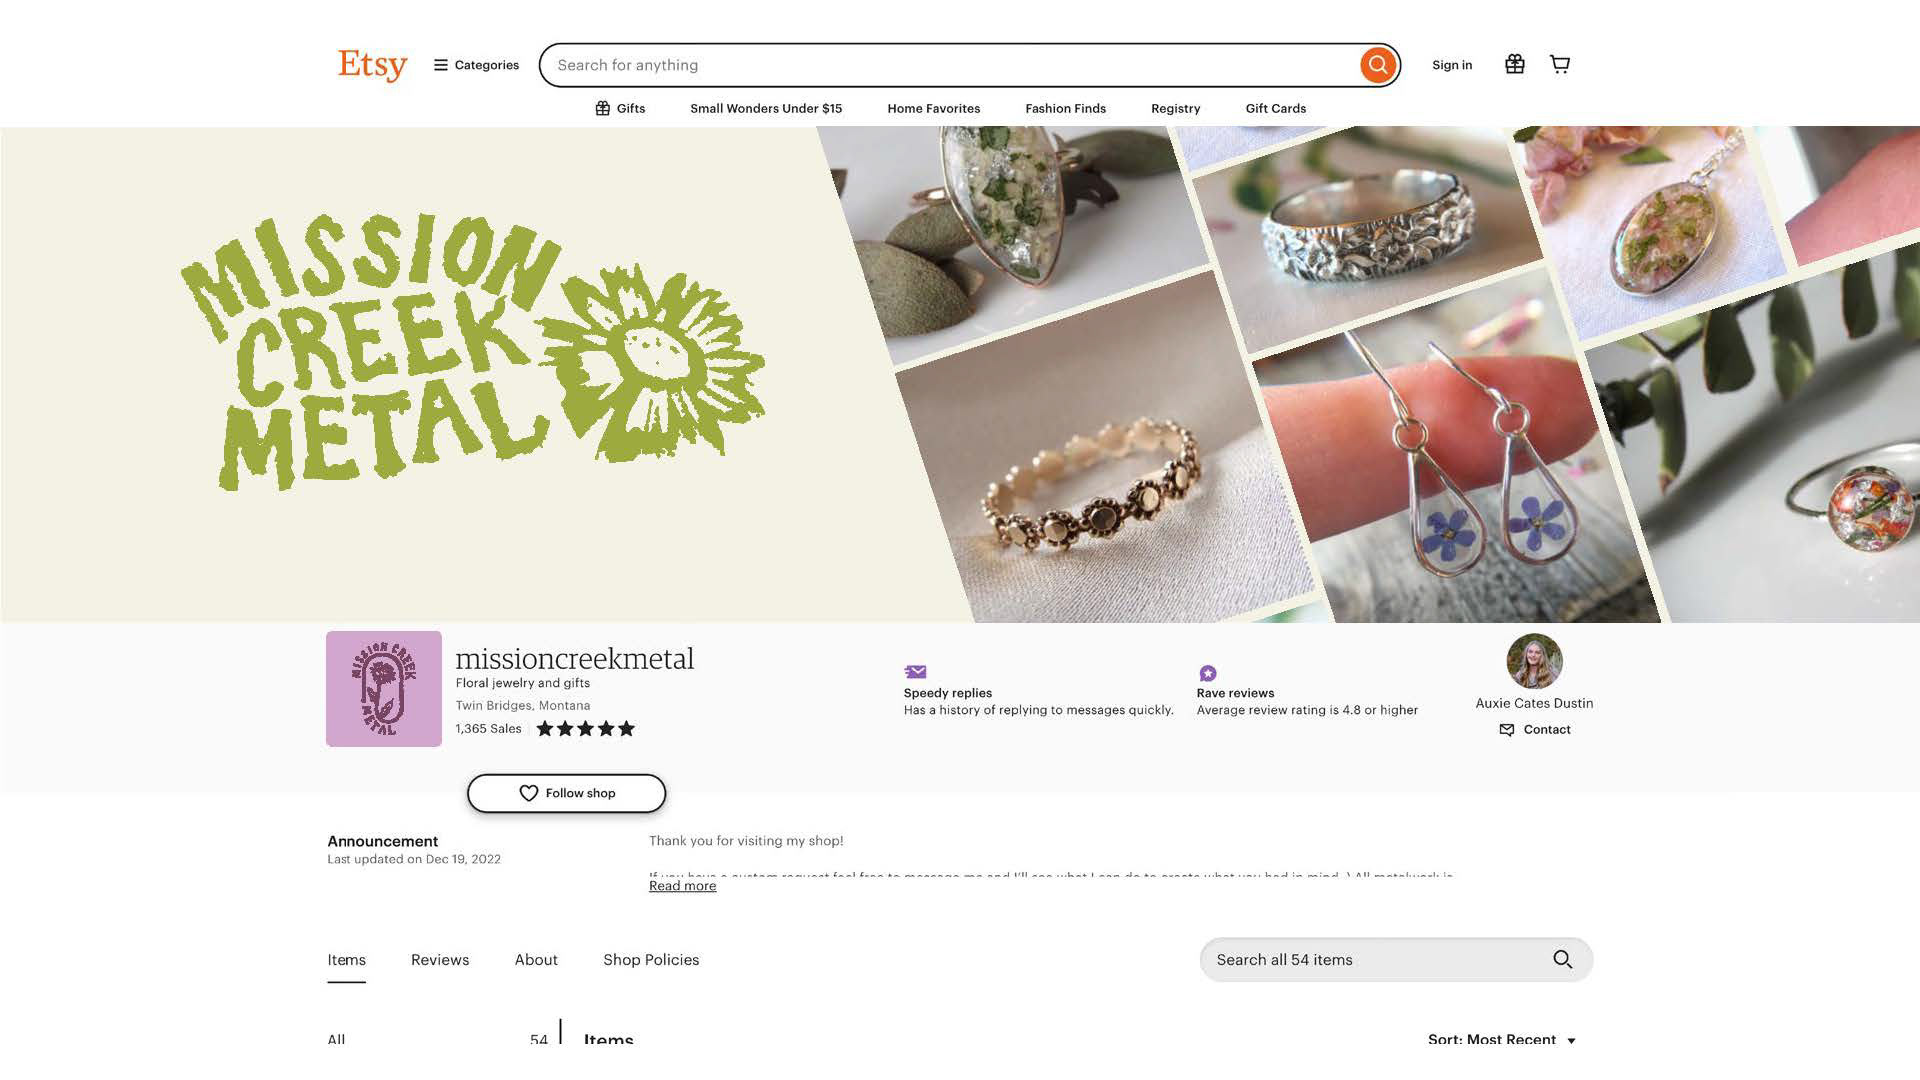Switch to the Reviews tab
Screen dimensions: 1920x1080
pos(440,960)
